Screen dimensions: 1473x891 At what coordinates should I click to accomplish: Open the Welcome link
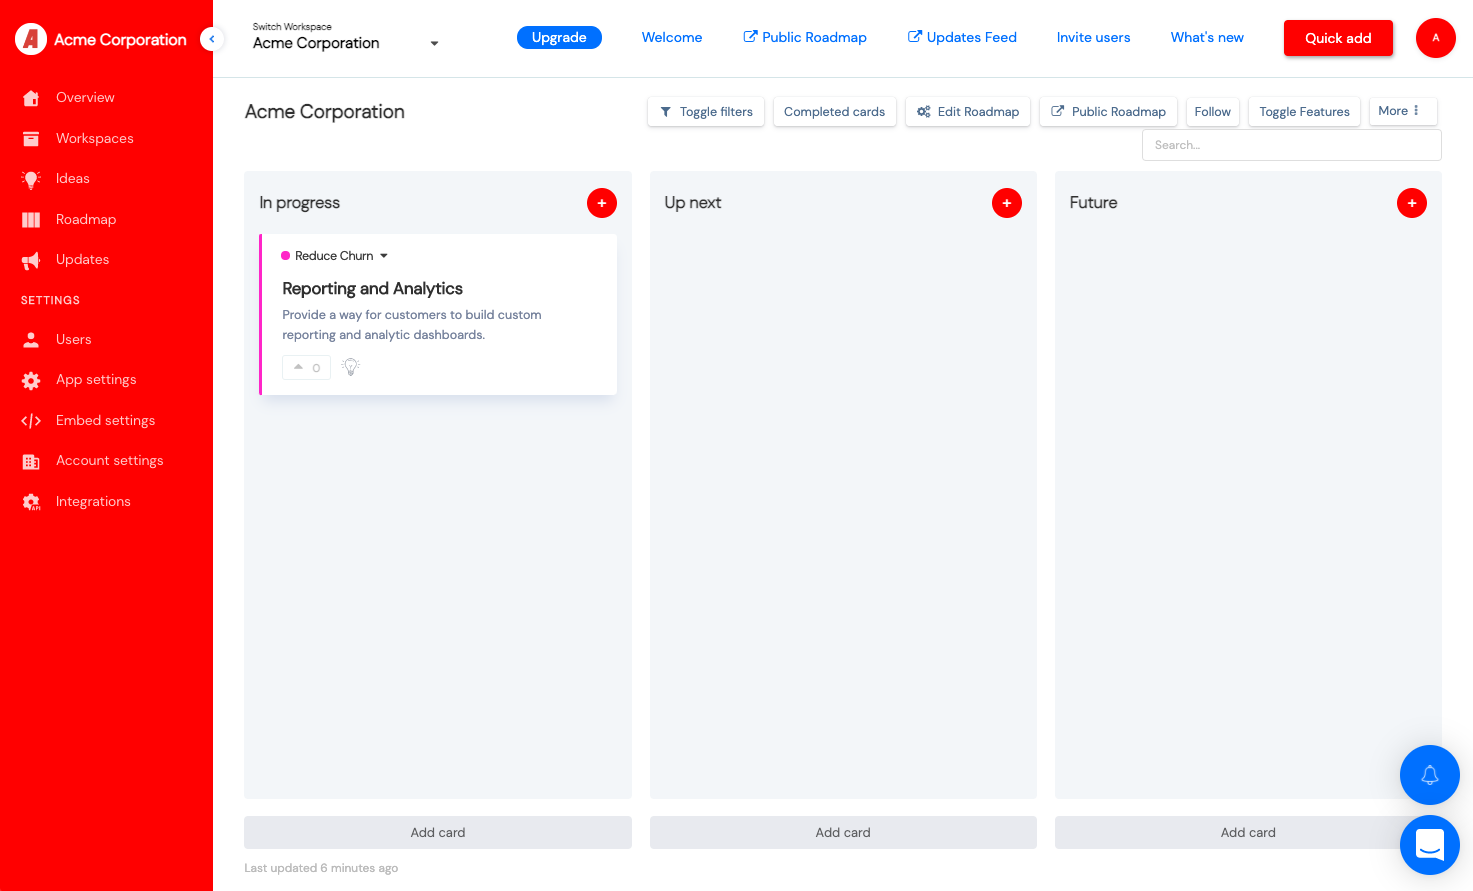tap(672, 37)
